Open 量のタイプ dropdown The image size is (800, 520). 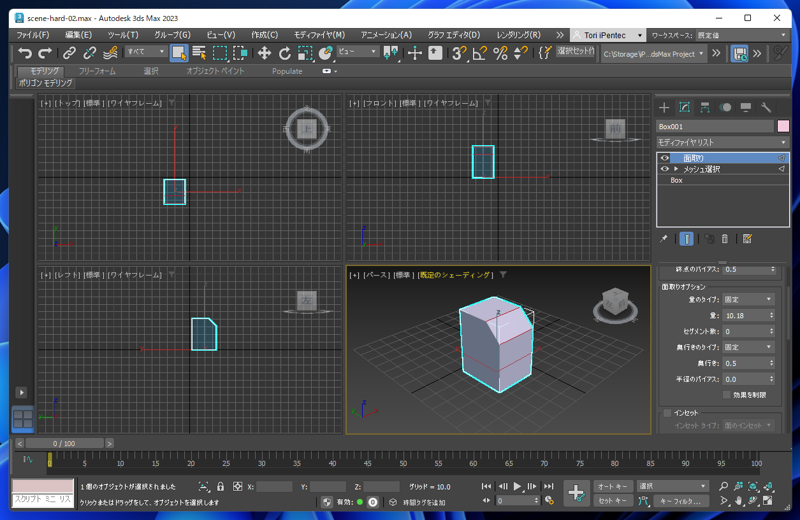point(748,300)
